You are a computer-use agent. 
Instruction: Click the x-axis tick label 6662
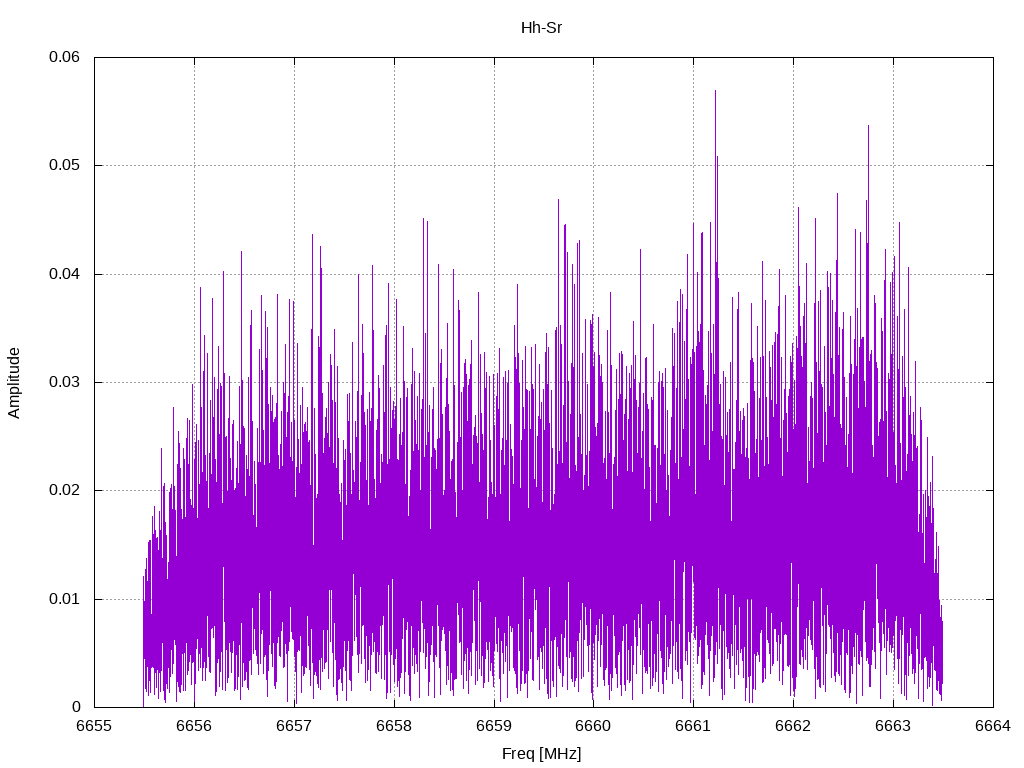pyautogui.click(x=793, y=726)
